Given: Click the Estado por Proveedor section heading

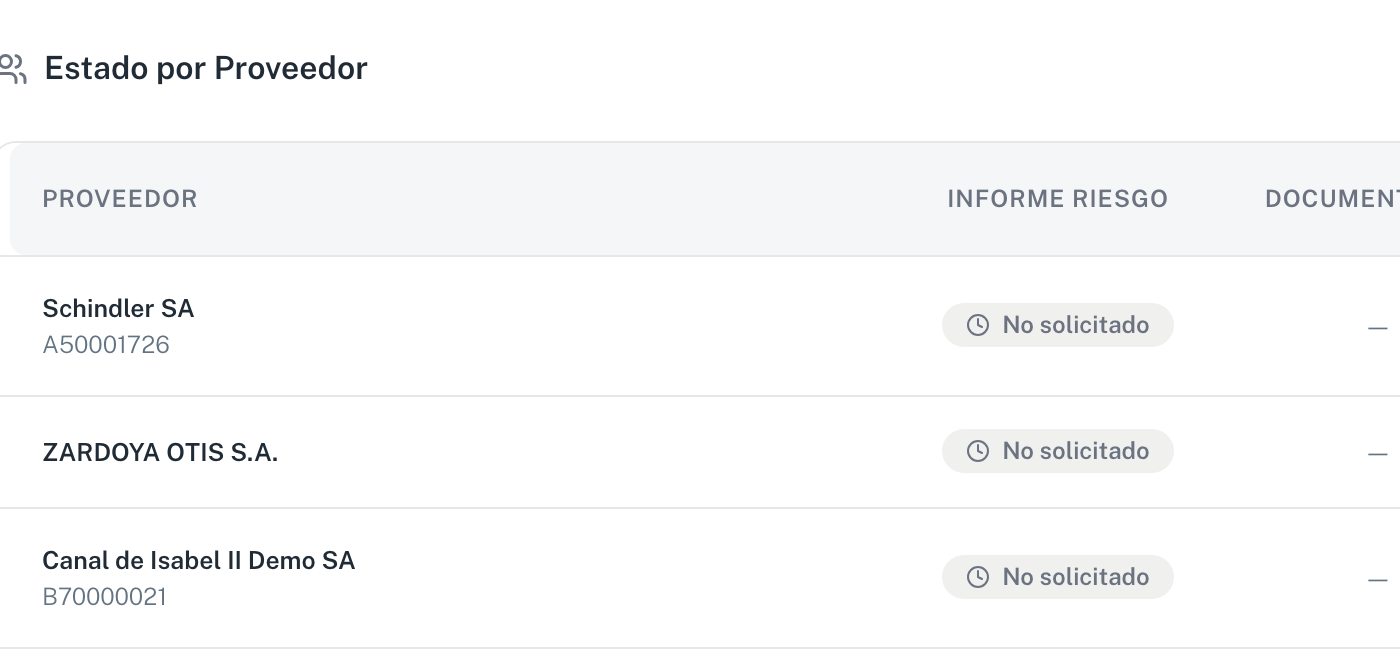Looking at the screenshot, I should coord(206,68).
